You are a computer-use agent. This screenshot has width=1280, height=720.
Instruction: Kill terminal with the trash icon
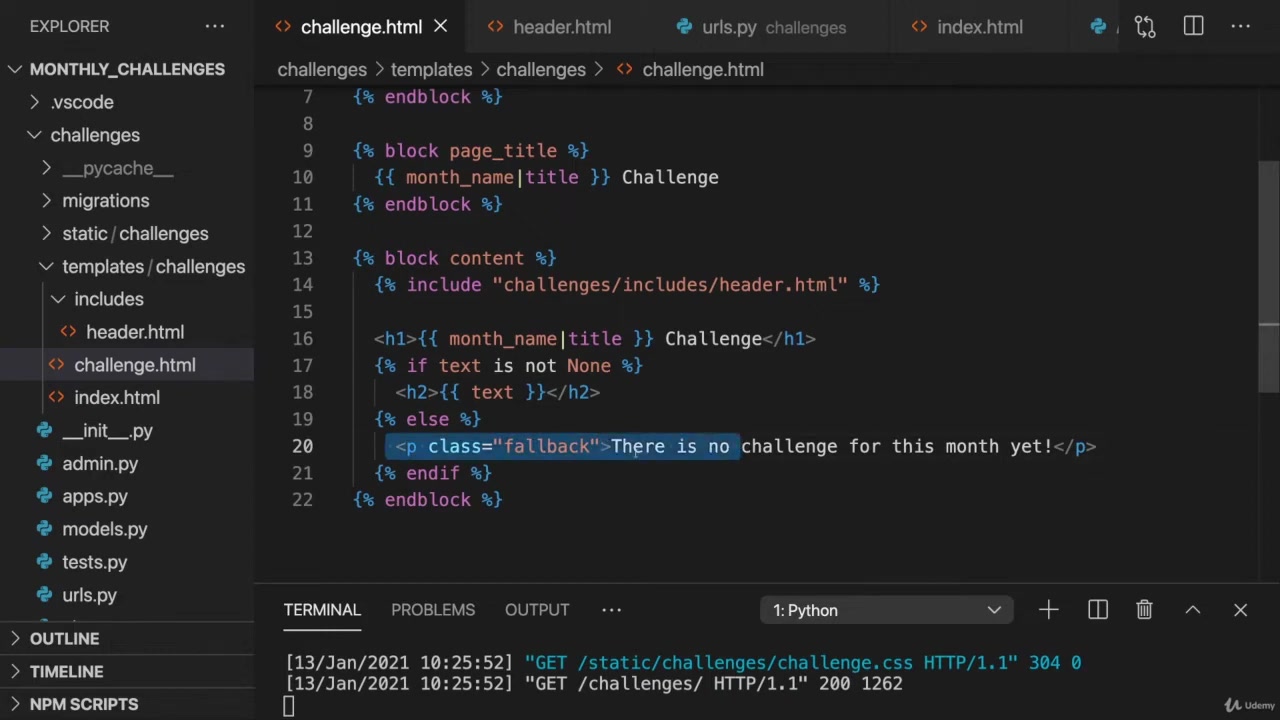coord(1144,610)
